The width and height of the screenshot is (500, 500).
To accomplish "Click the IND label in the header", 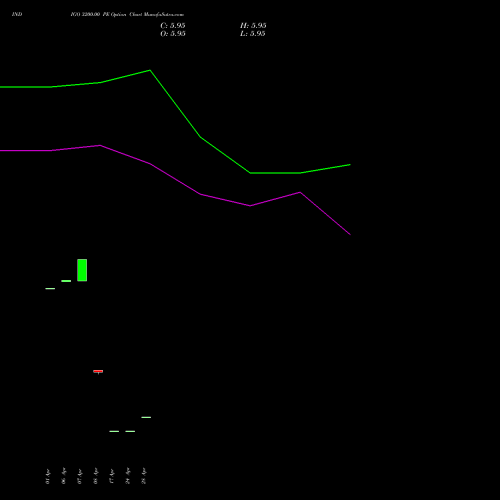I will tap(17, 14).
